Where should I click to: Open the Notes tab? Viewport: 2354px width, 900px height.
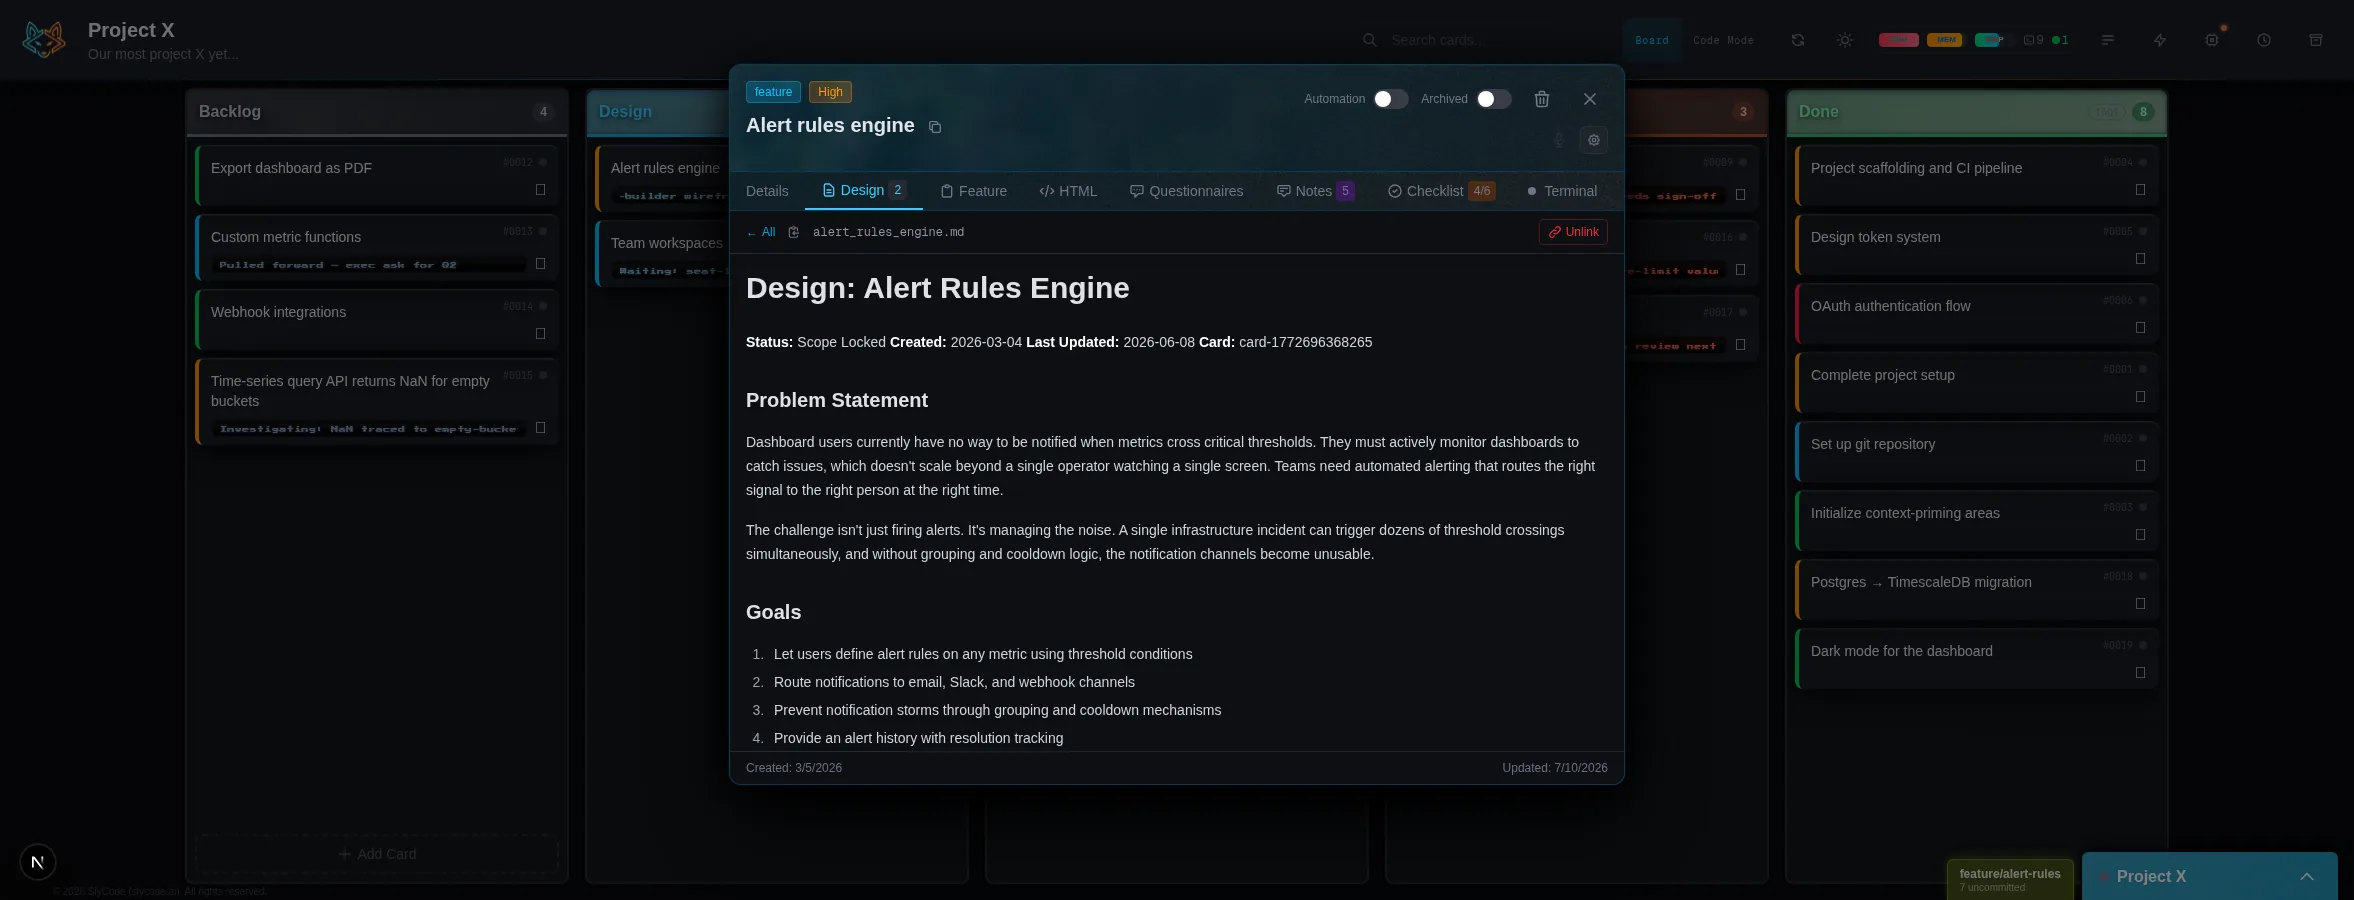click(x=1315, y=191)
